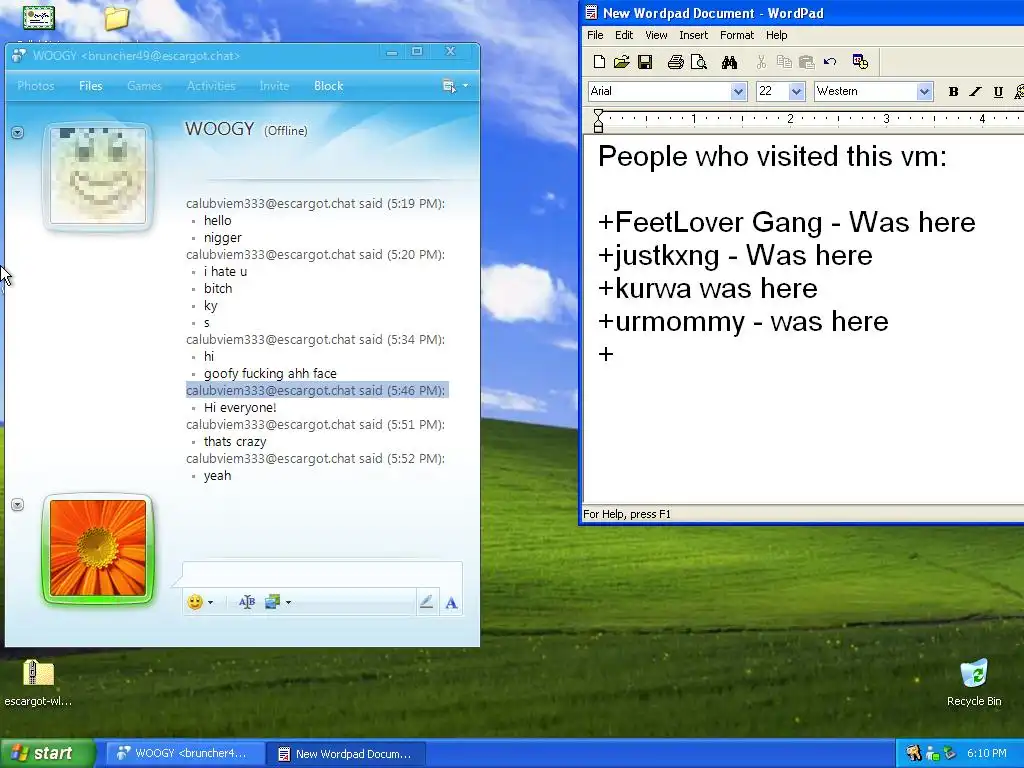This screenshot has height=768, width=1024.
Task: Expand the font size 22 dropdown
Action: click(x=796, y=91)
